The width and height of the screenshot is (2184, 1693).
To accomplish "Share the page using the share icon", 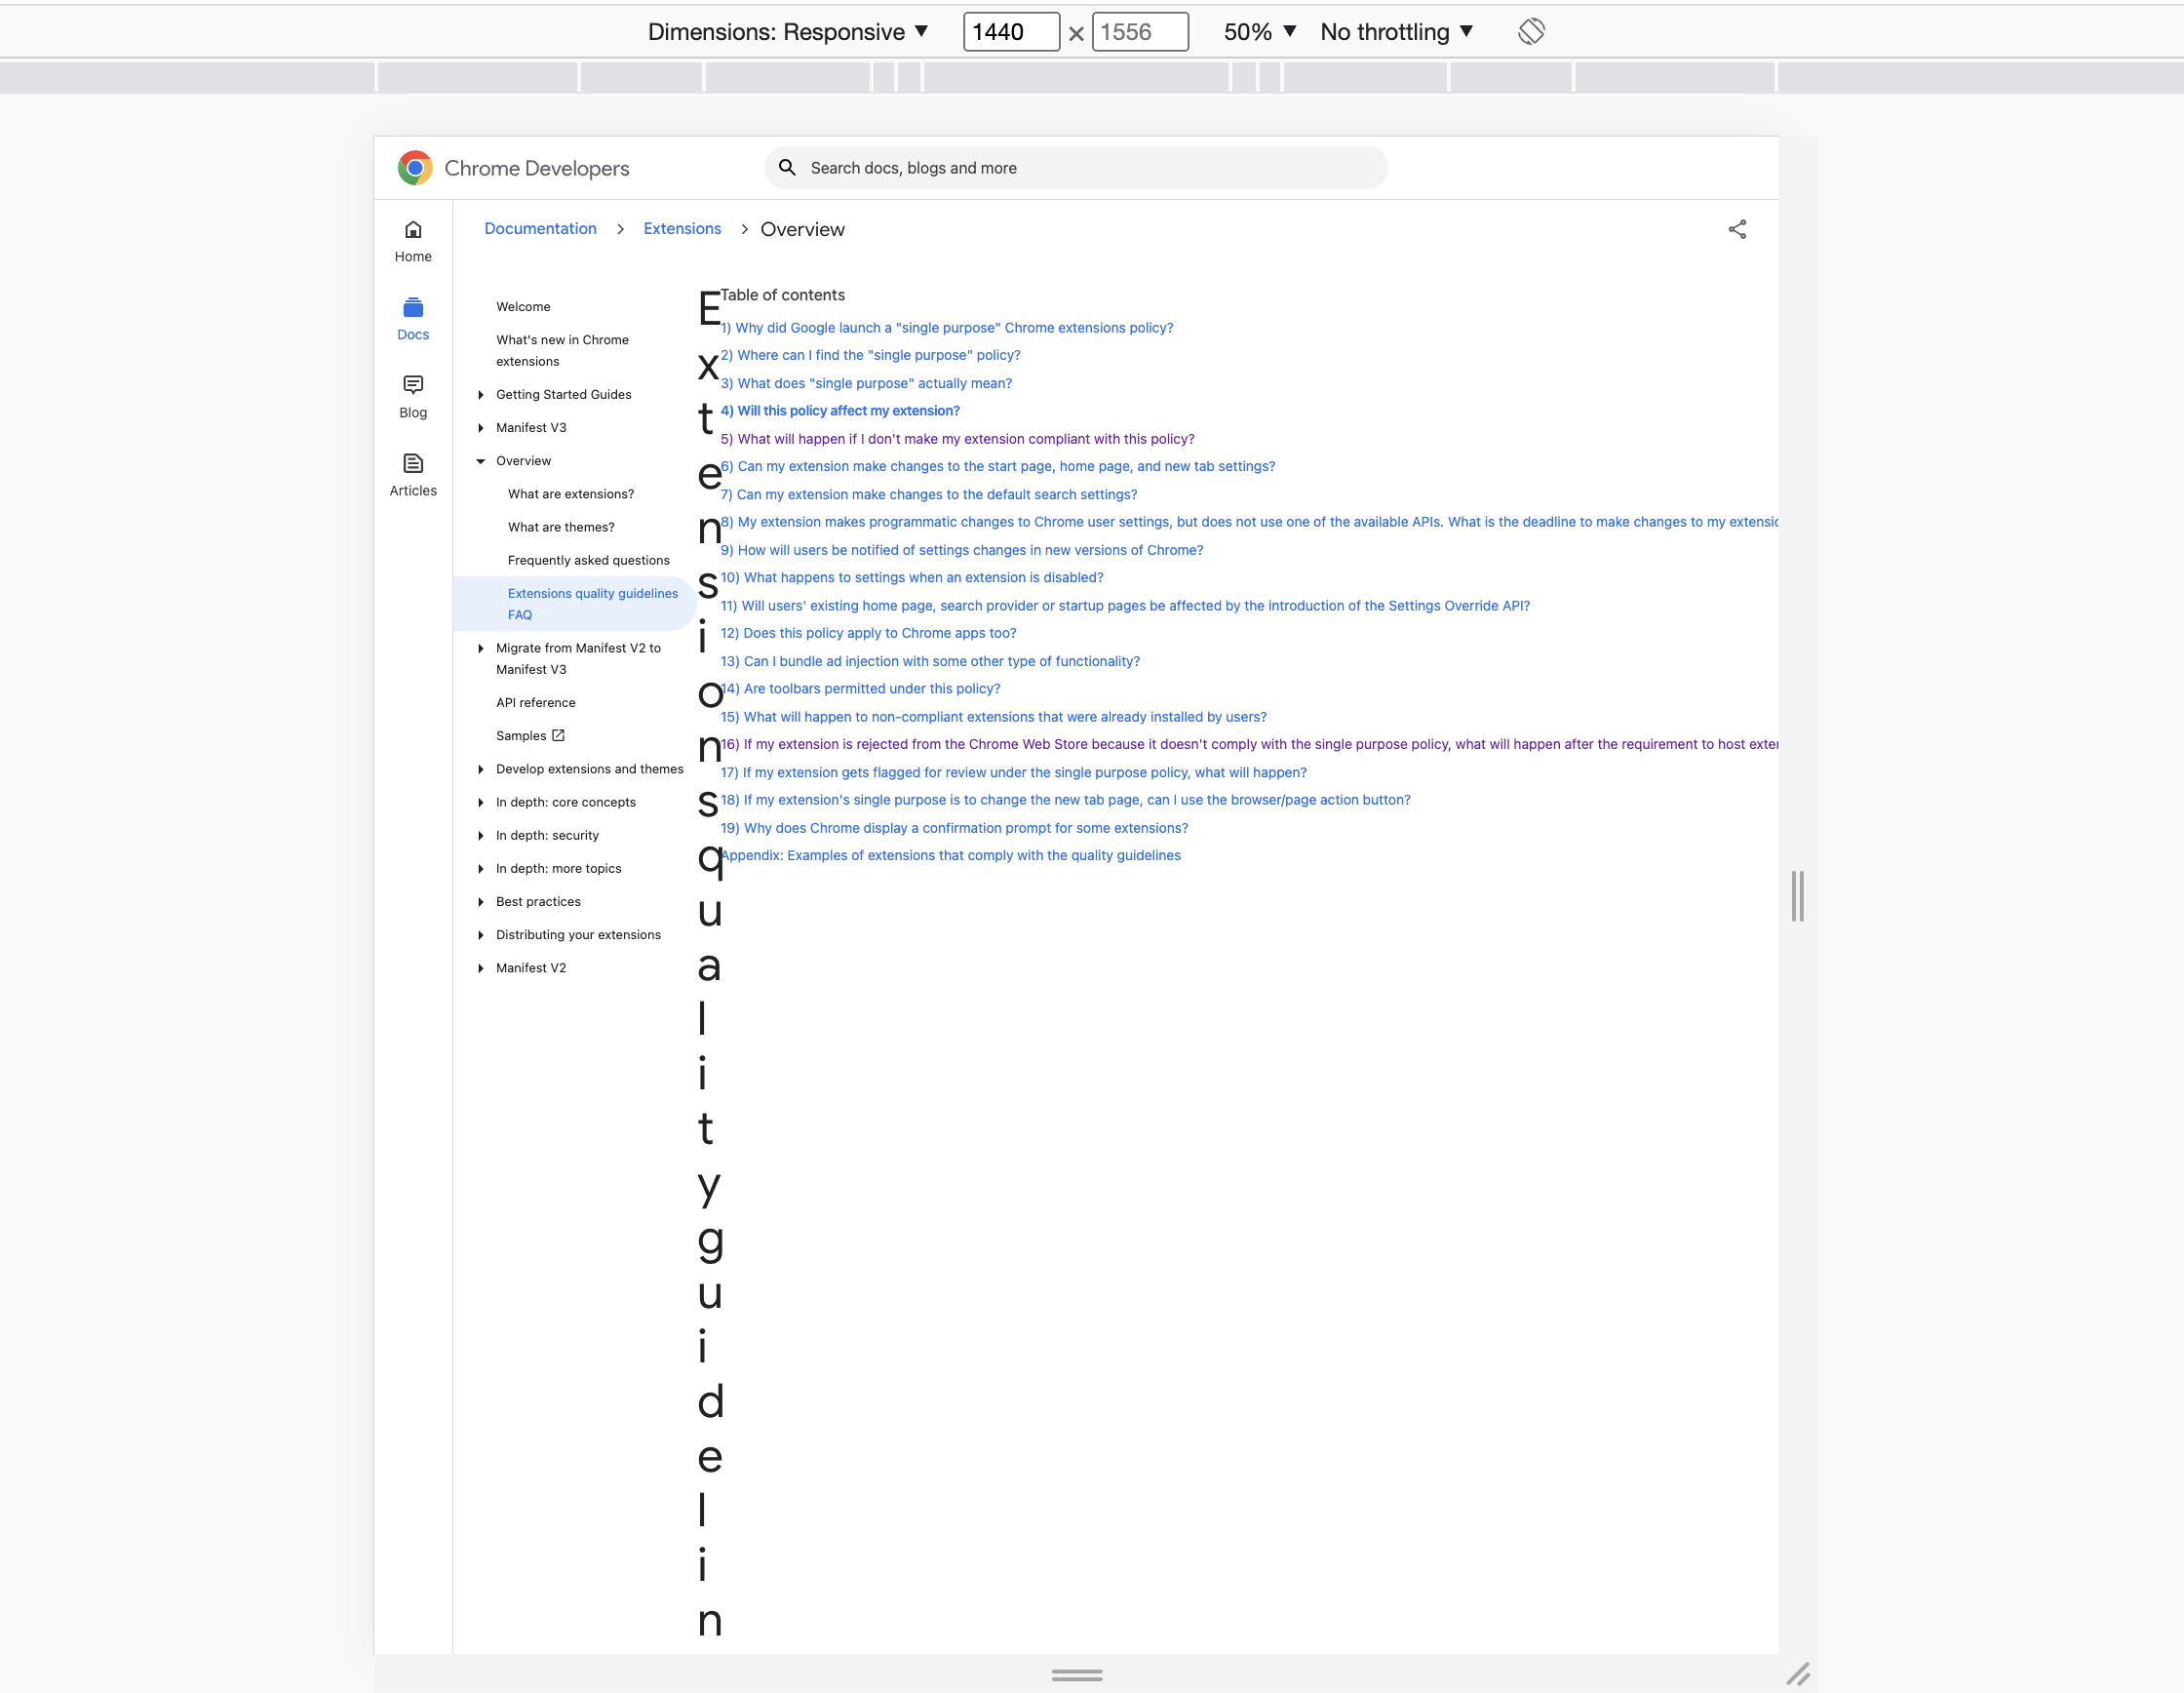I will point(1737,229).
